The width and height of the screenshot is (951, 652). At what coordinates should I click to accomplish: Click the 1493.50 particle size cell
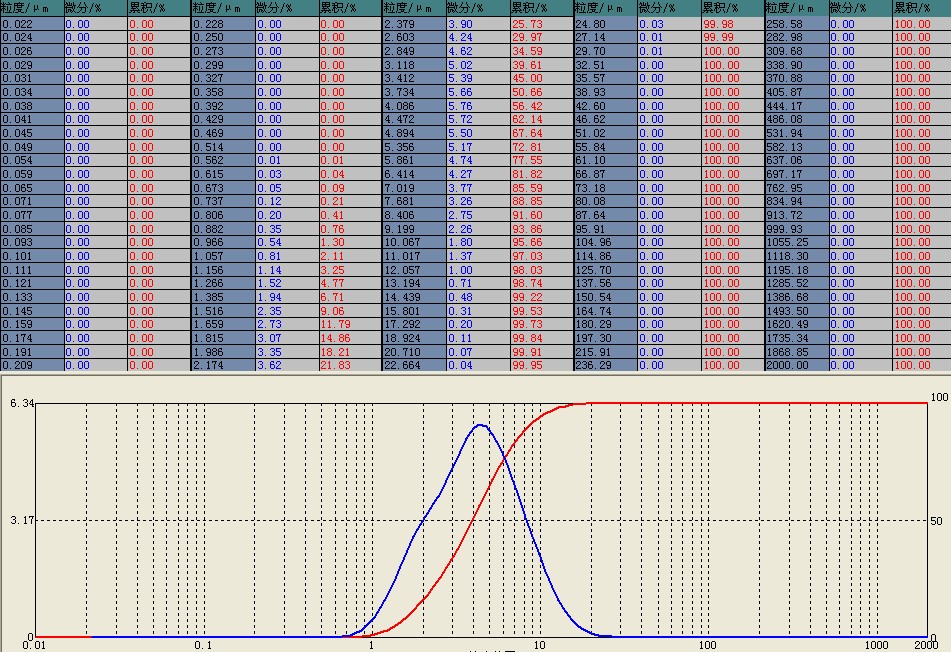(796, 311)
